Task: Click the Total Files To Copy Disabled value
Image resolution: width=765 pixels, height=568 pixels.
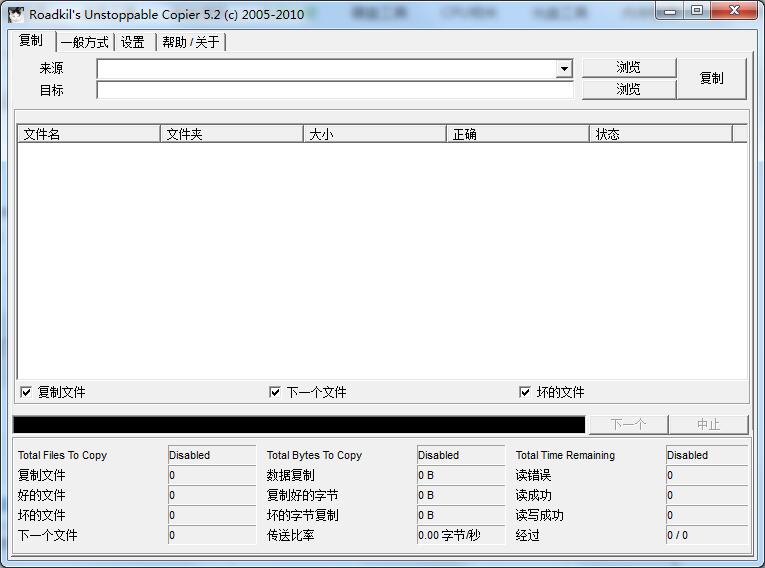Action: coord(212,455)
